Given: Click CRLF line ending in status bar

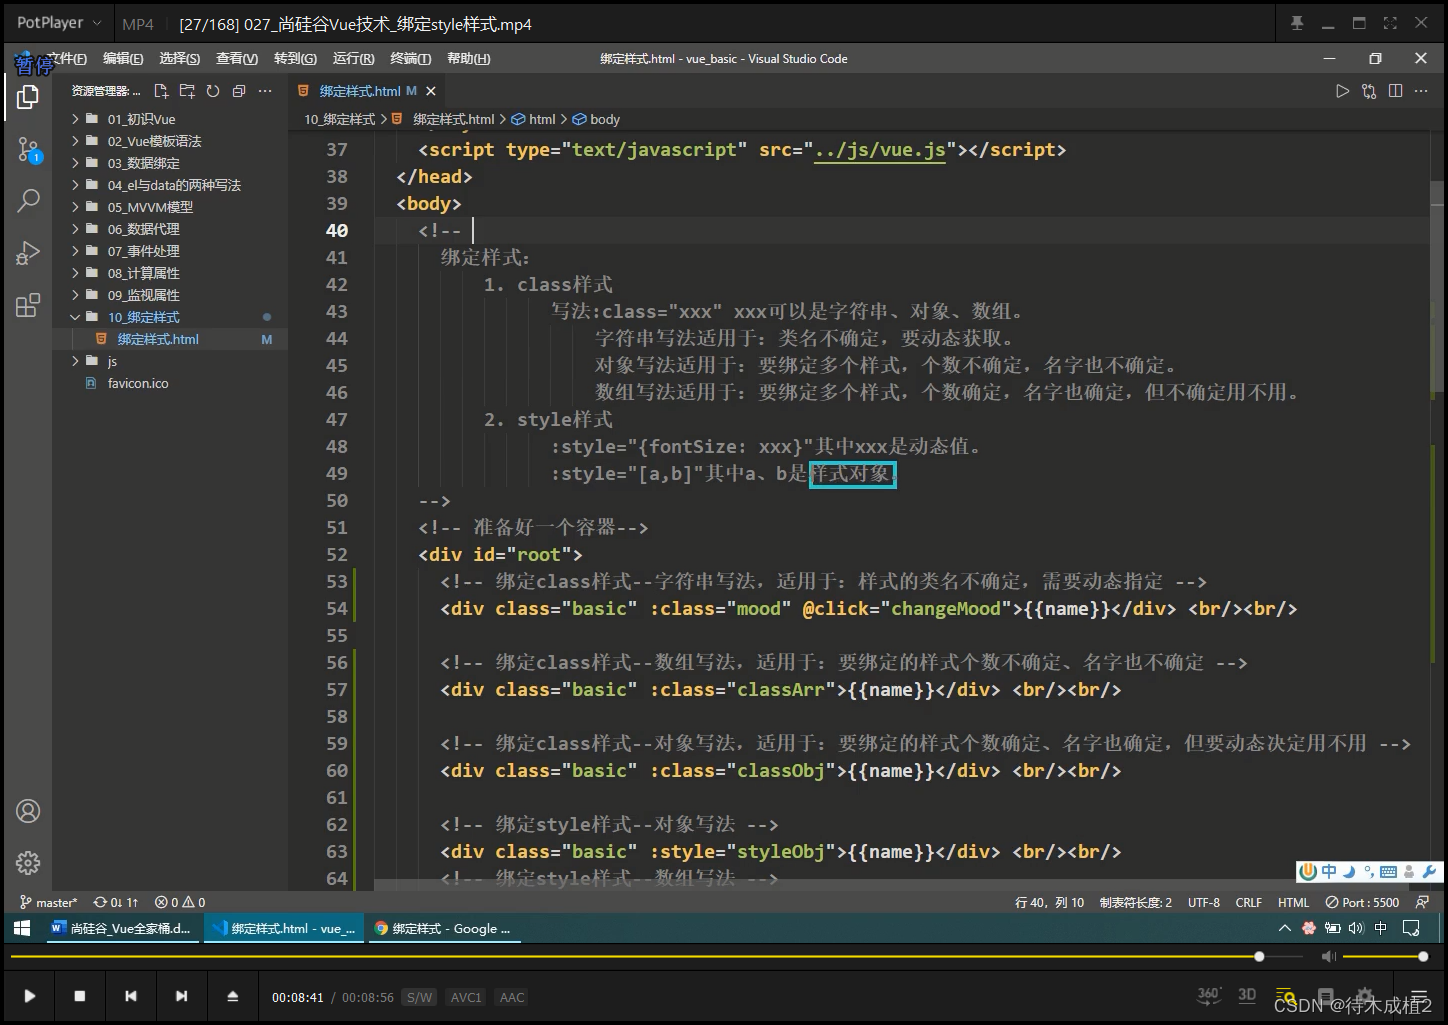Looking at the screenshot, I should (1249, 902).
